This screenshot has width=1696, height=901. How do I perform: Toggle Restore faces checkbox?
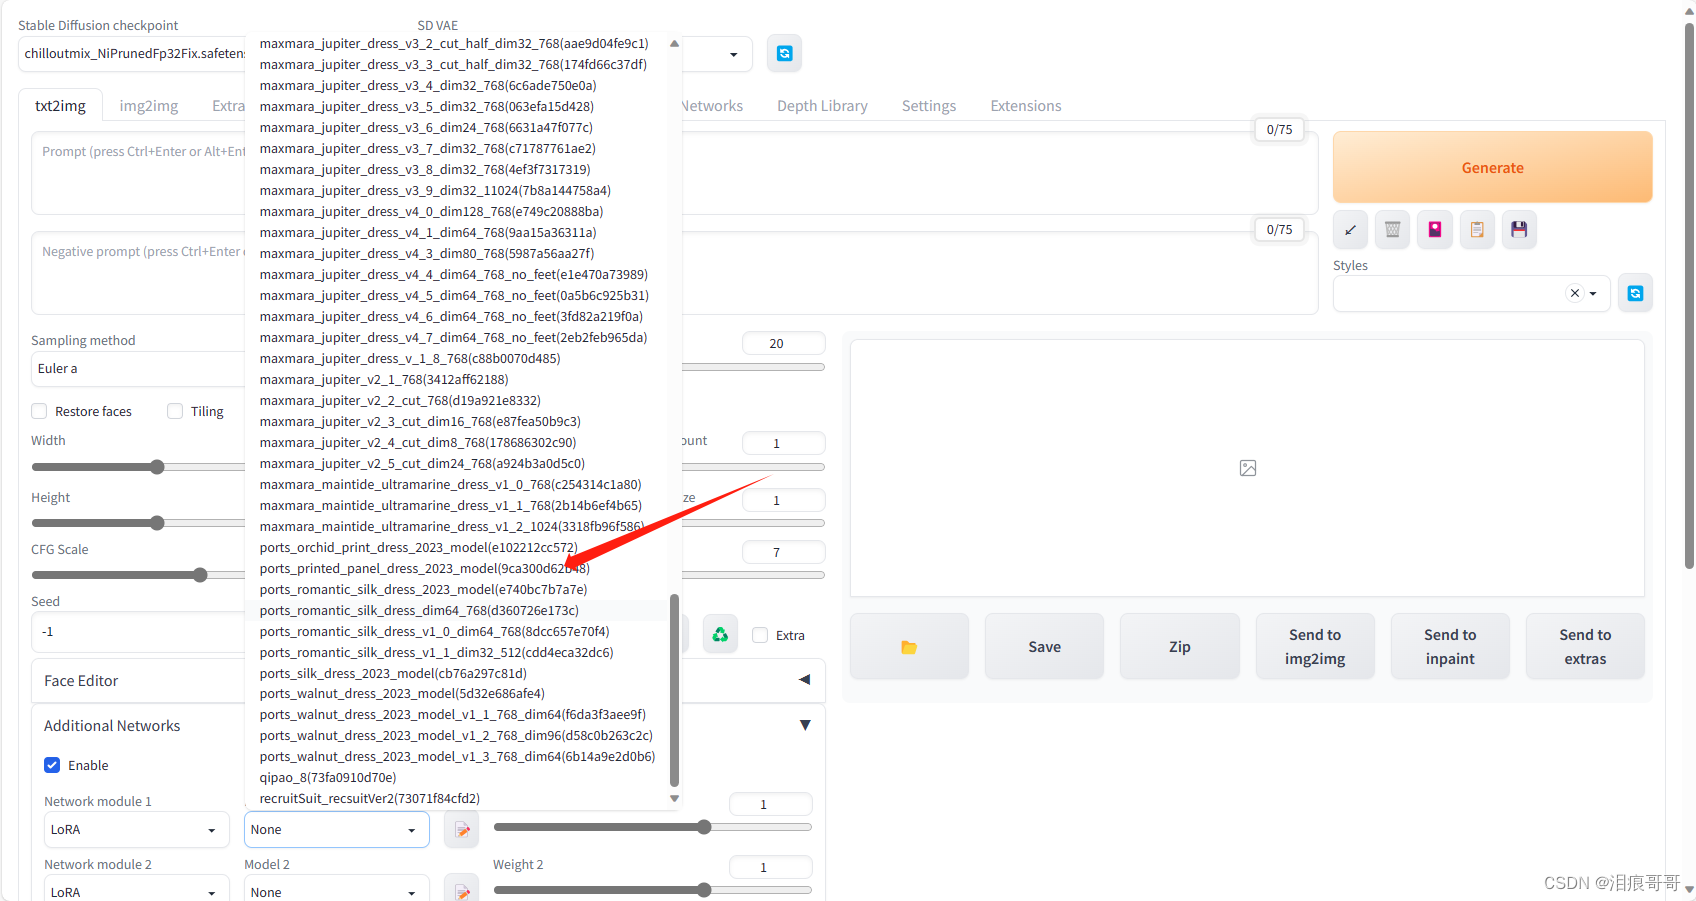(40, 411)
